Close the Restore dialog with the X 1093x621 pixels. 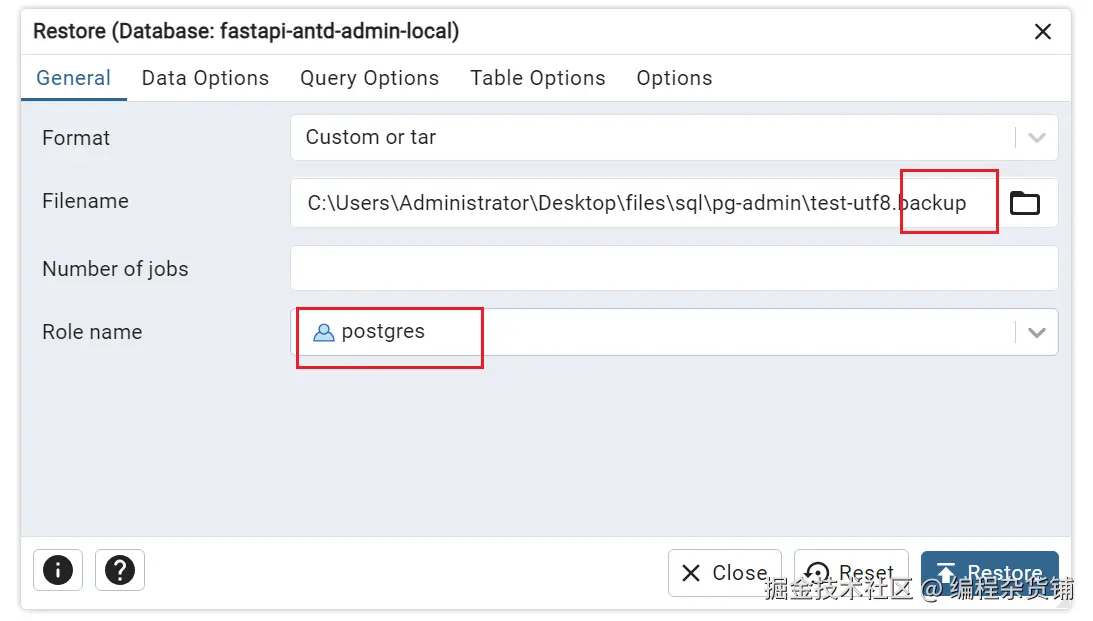click(x=1042, y=32)
